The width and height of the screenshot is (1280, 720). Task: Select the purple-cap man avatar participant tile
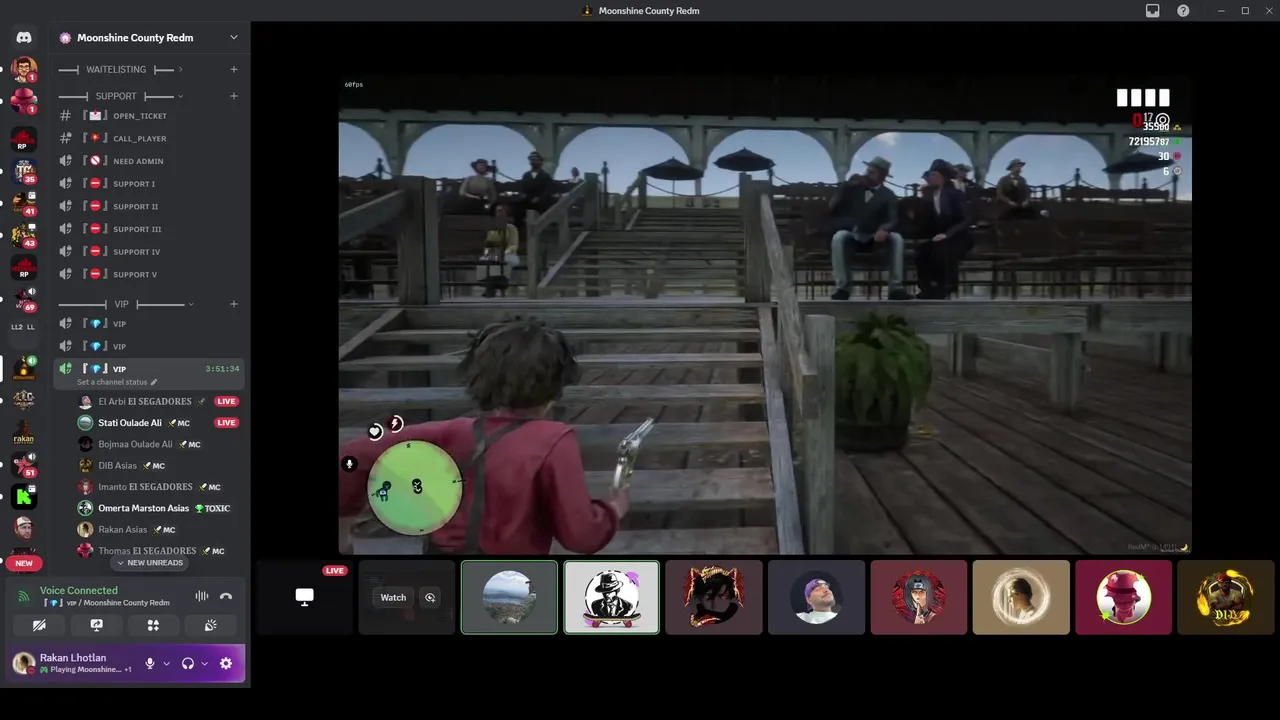pyautogui.click(x=816, y=597)
